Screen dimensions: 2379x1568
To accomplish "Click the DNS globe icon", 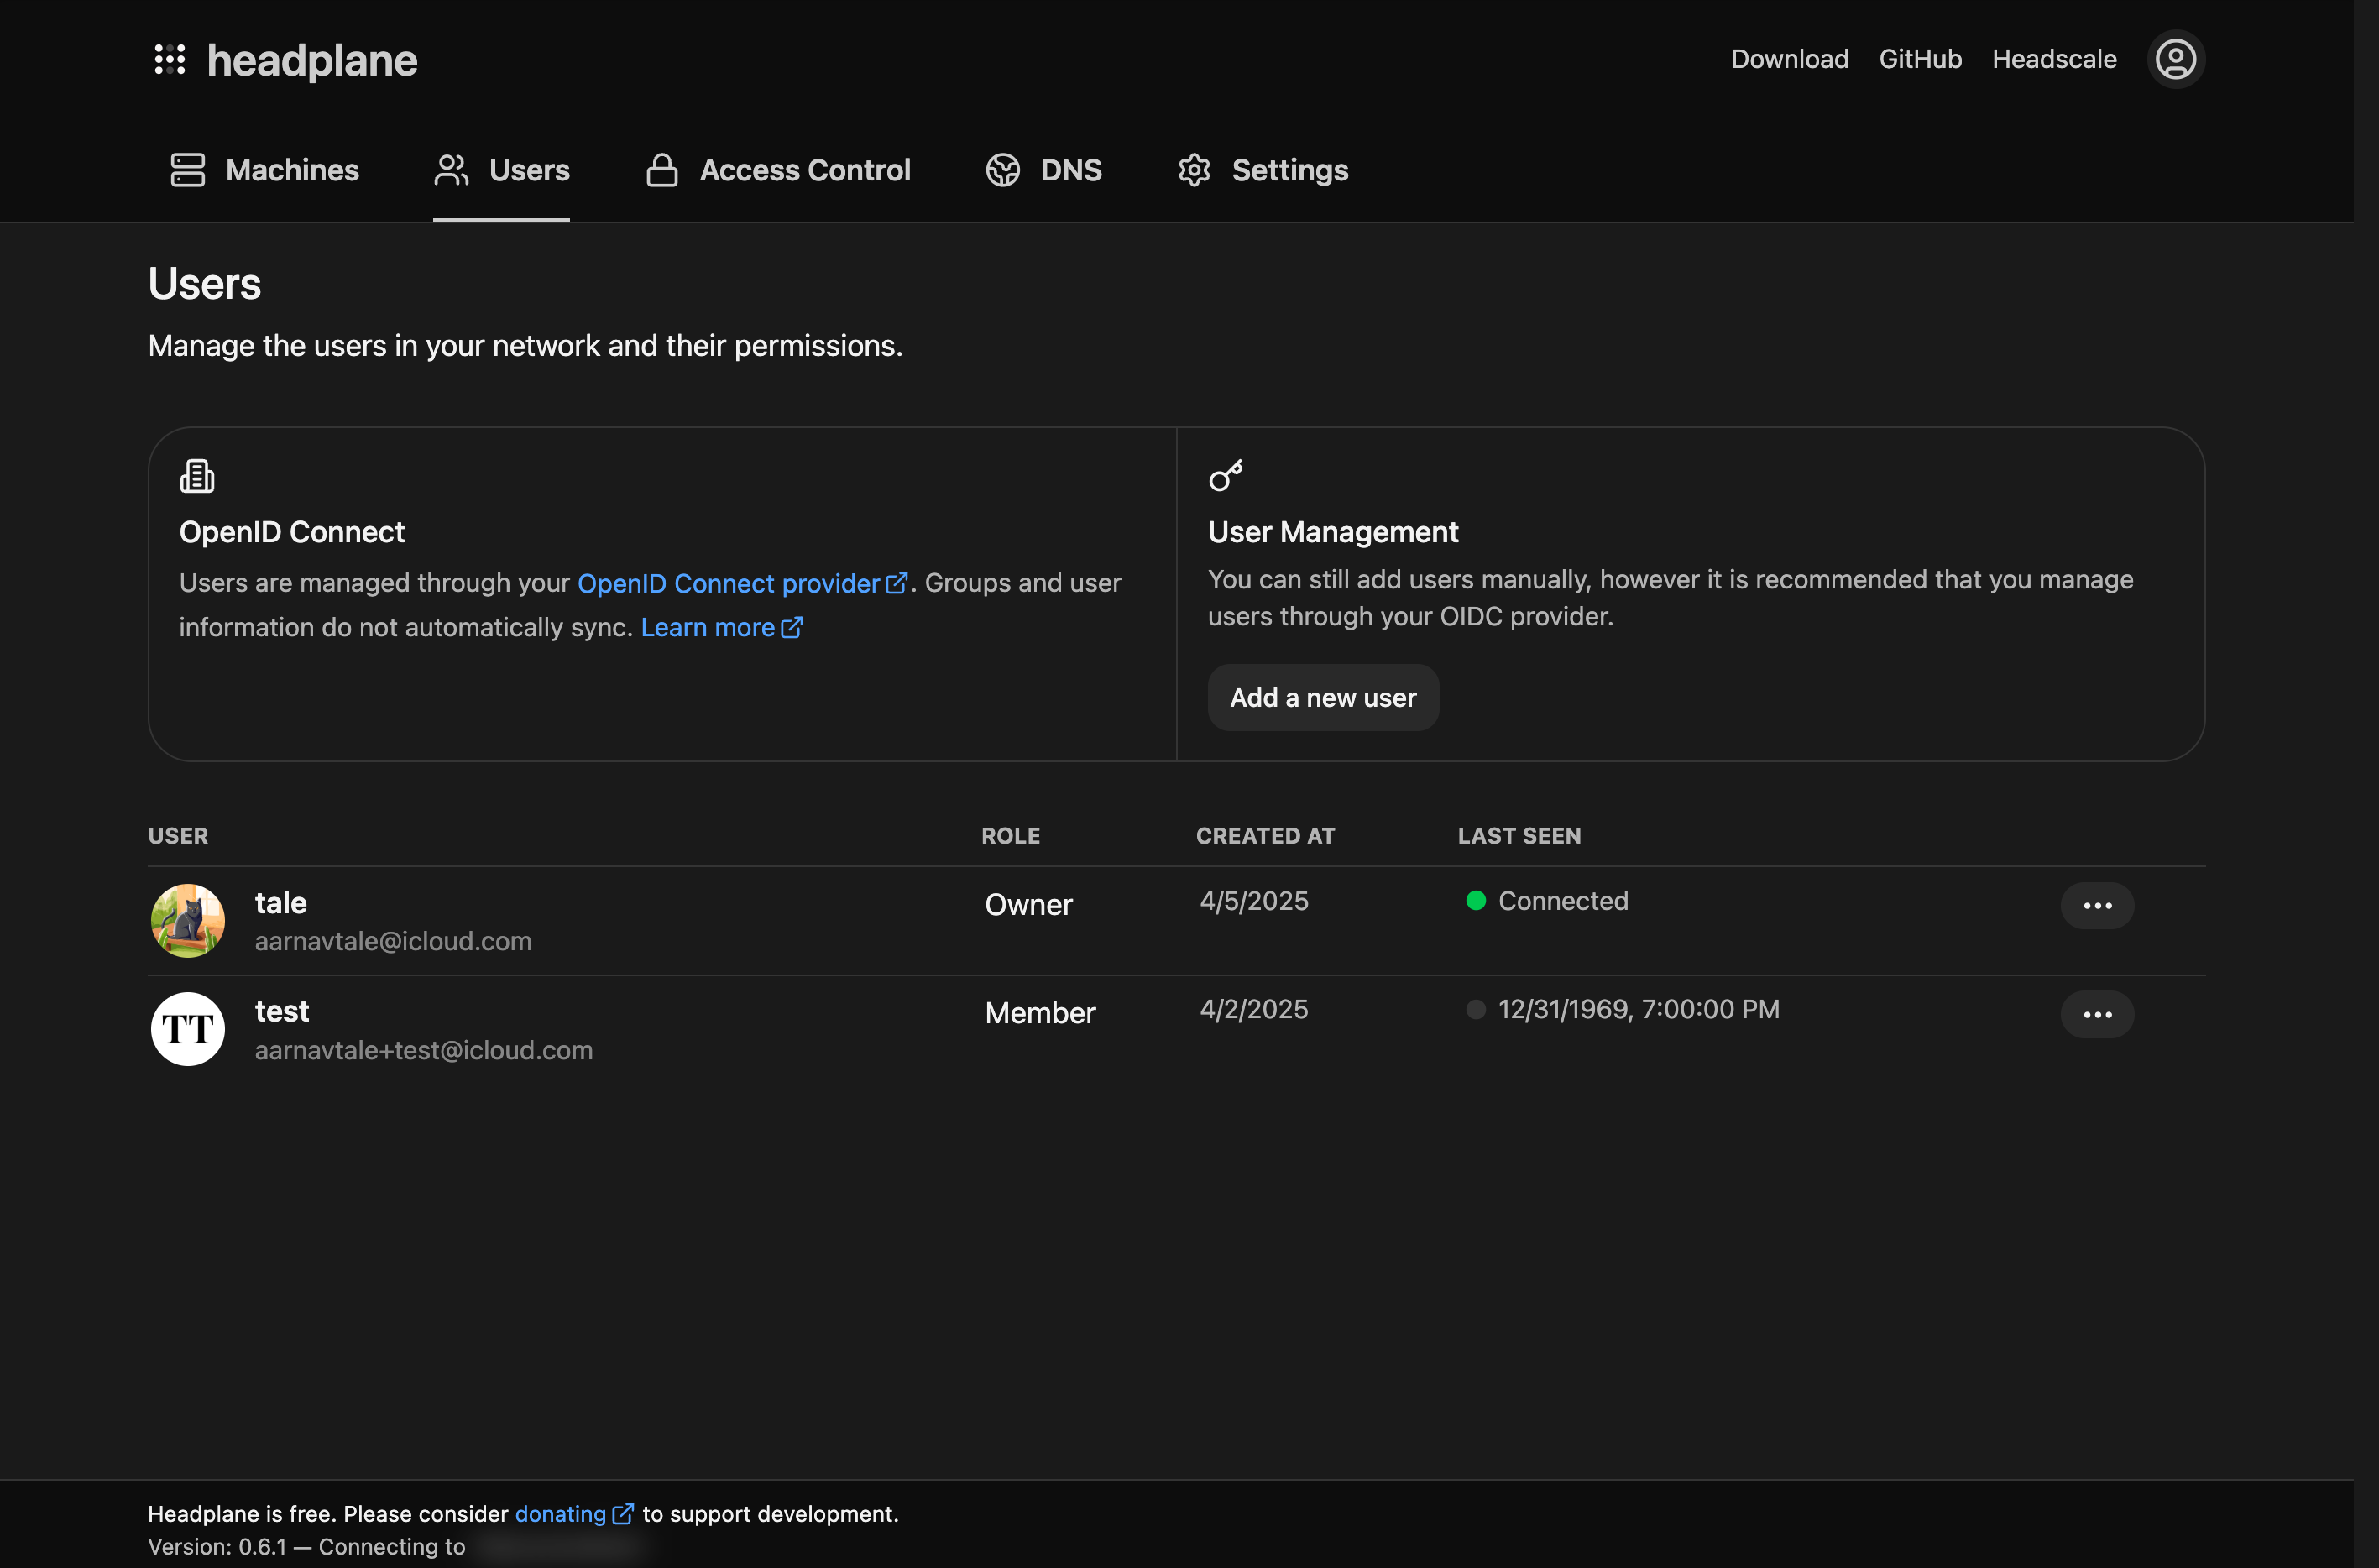I will click(x=1002, y=170).
